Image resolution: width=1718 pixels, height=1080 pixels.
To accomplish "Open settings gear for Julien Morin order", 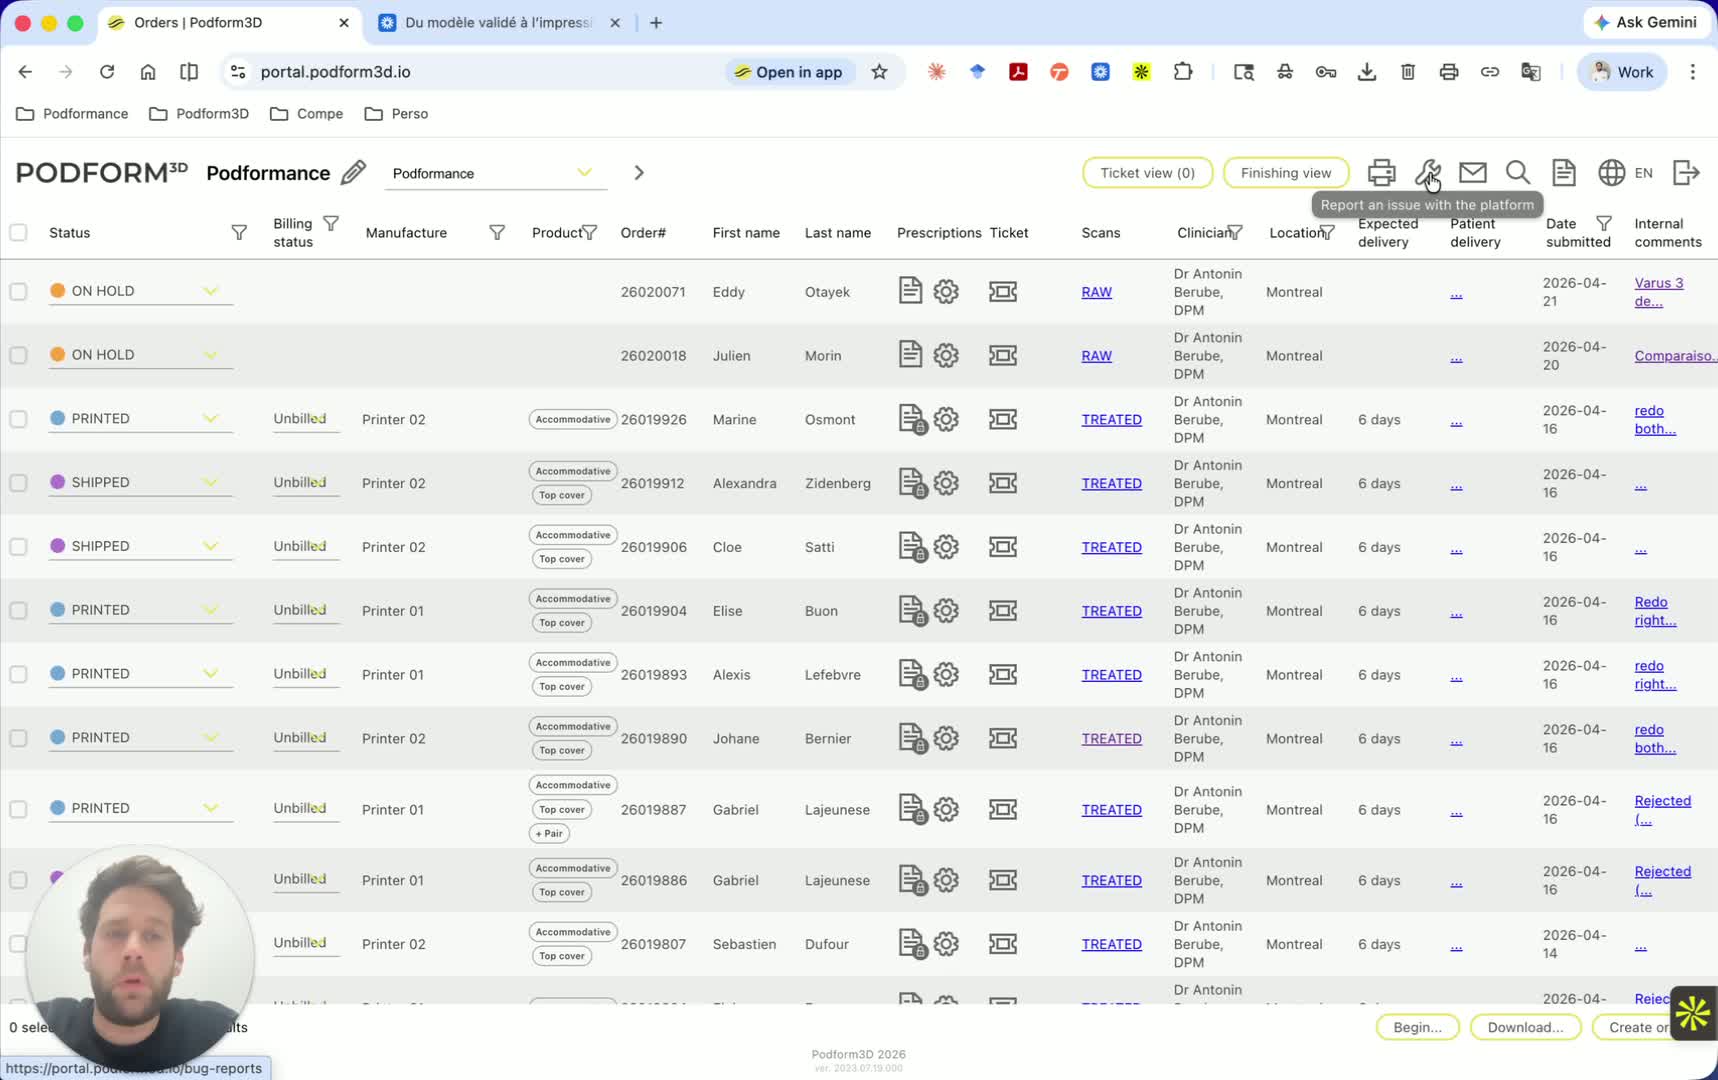I will click(946, 355).
